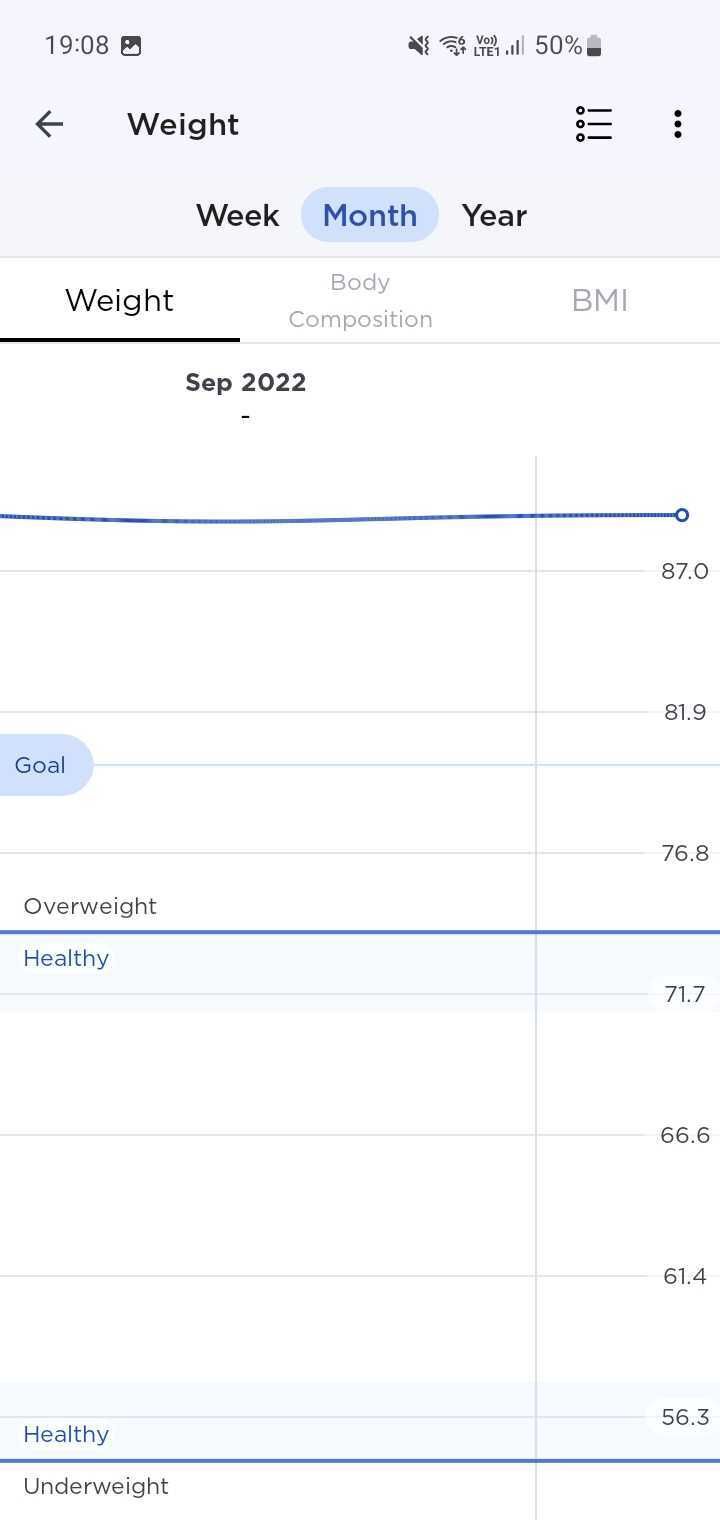Keep Month selected in the range switcher

(369, 214)
